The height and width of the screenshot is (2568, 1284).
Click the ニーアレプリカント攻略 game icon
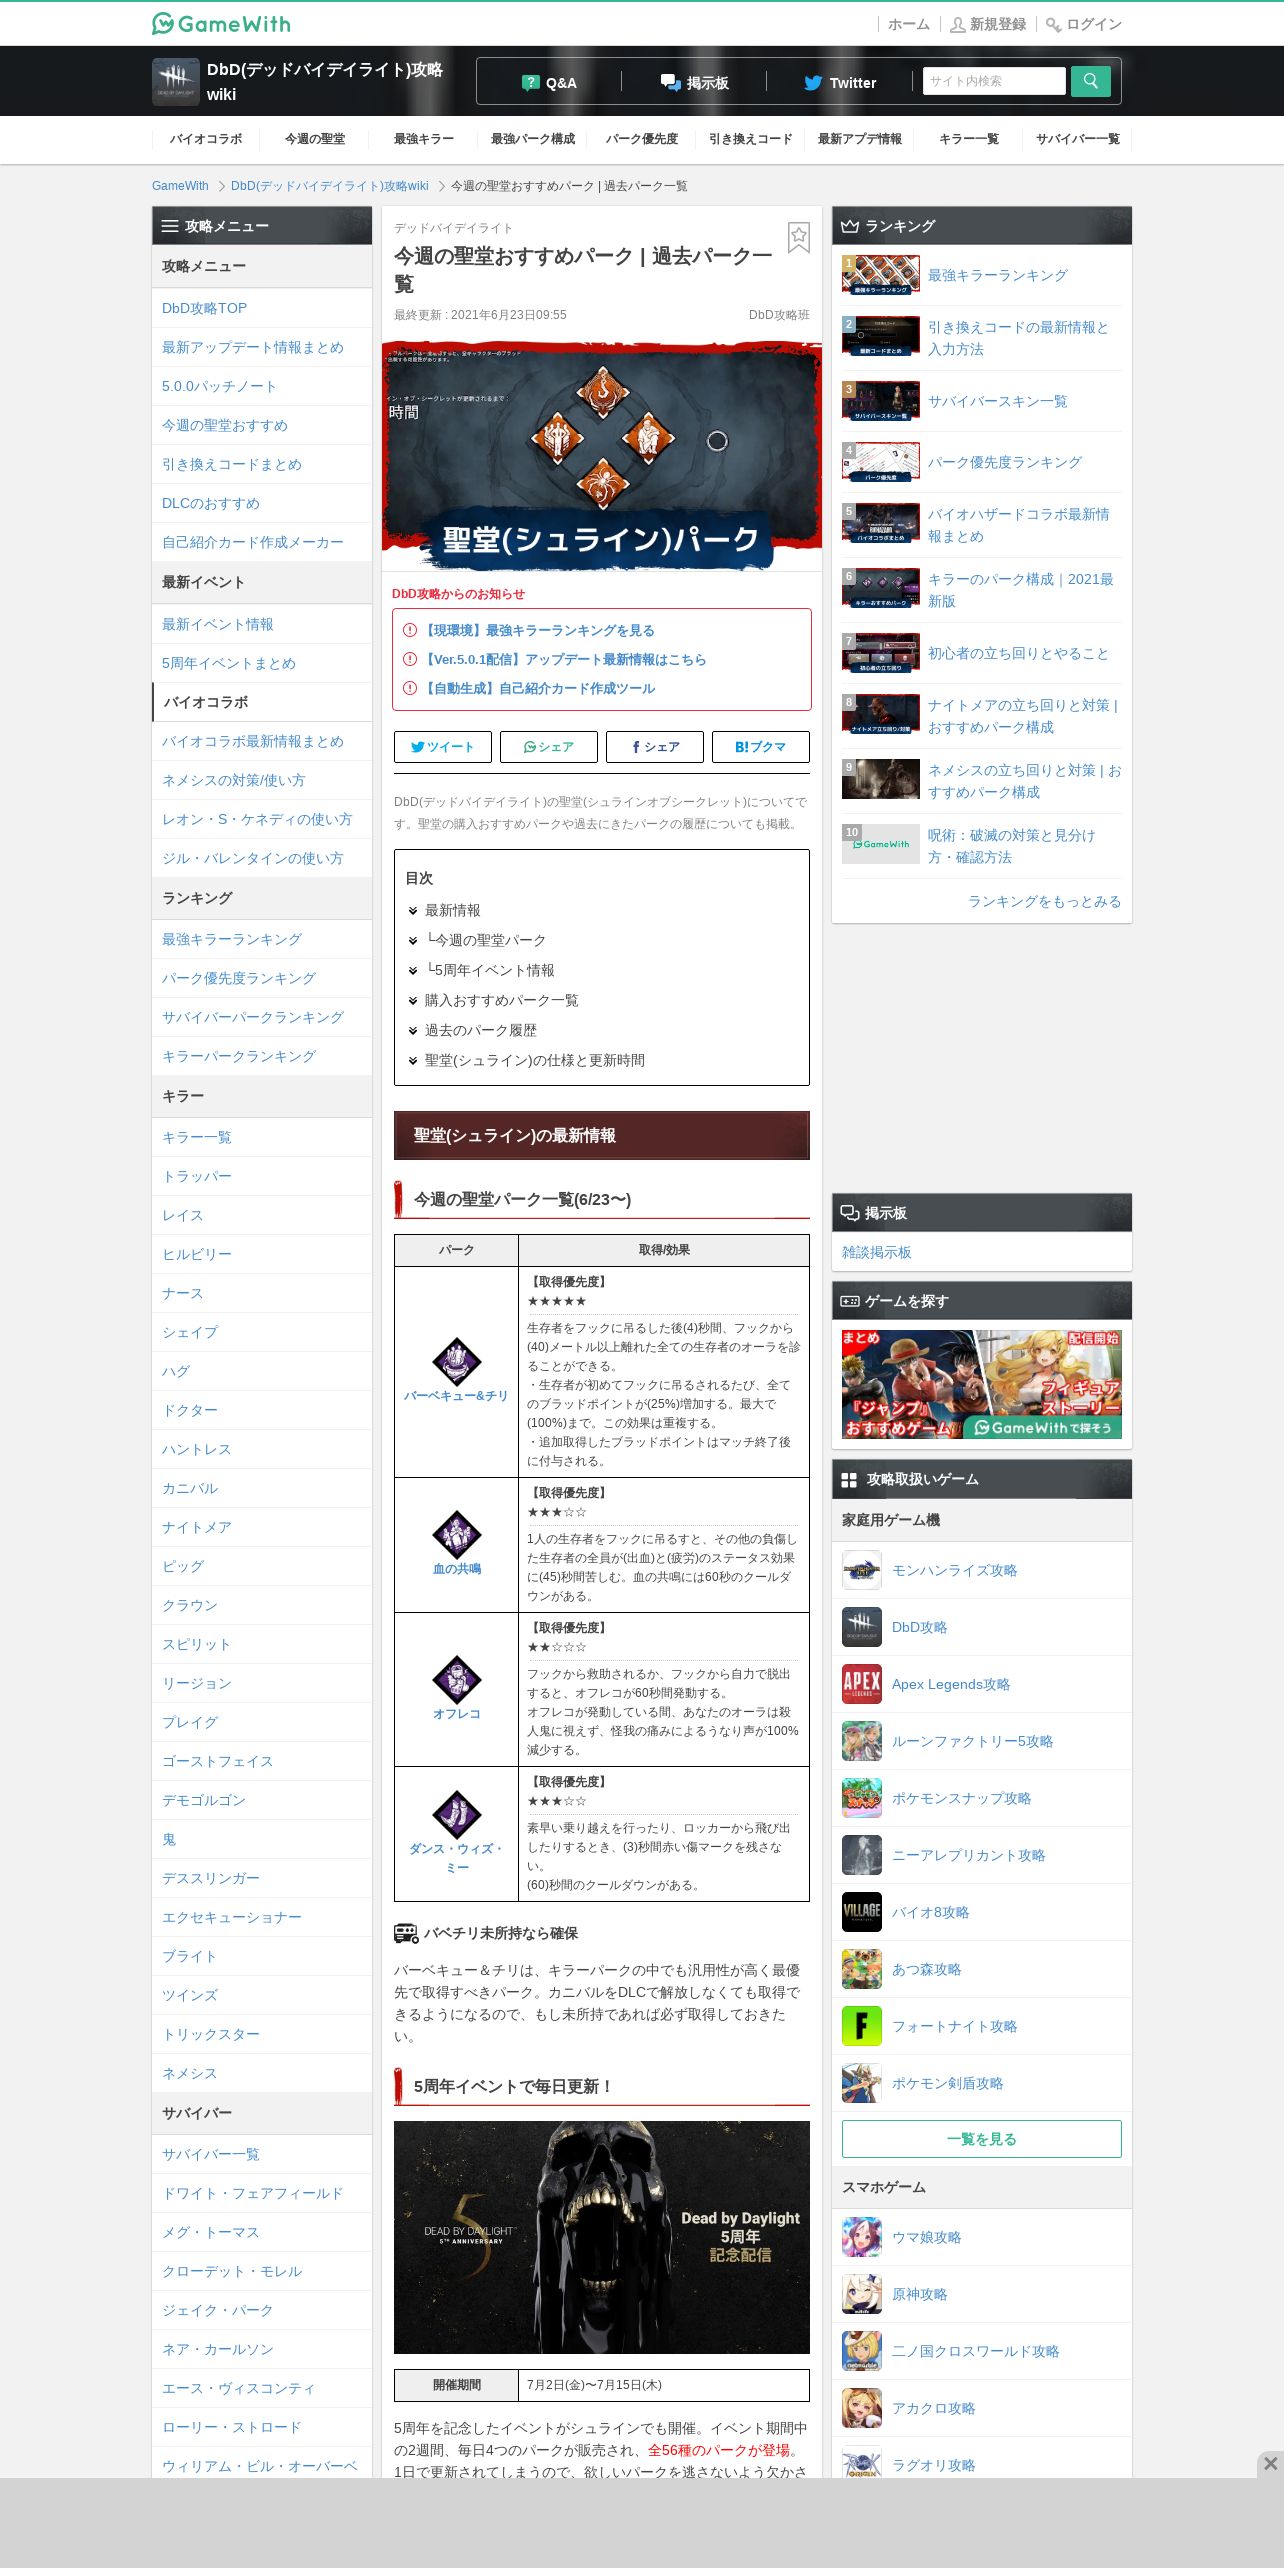click(861, 1855)
